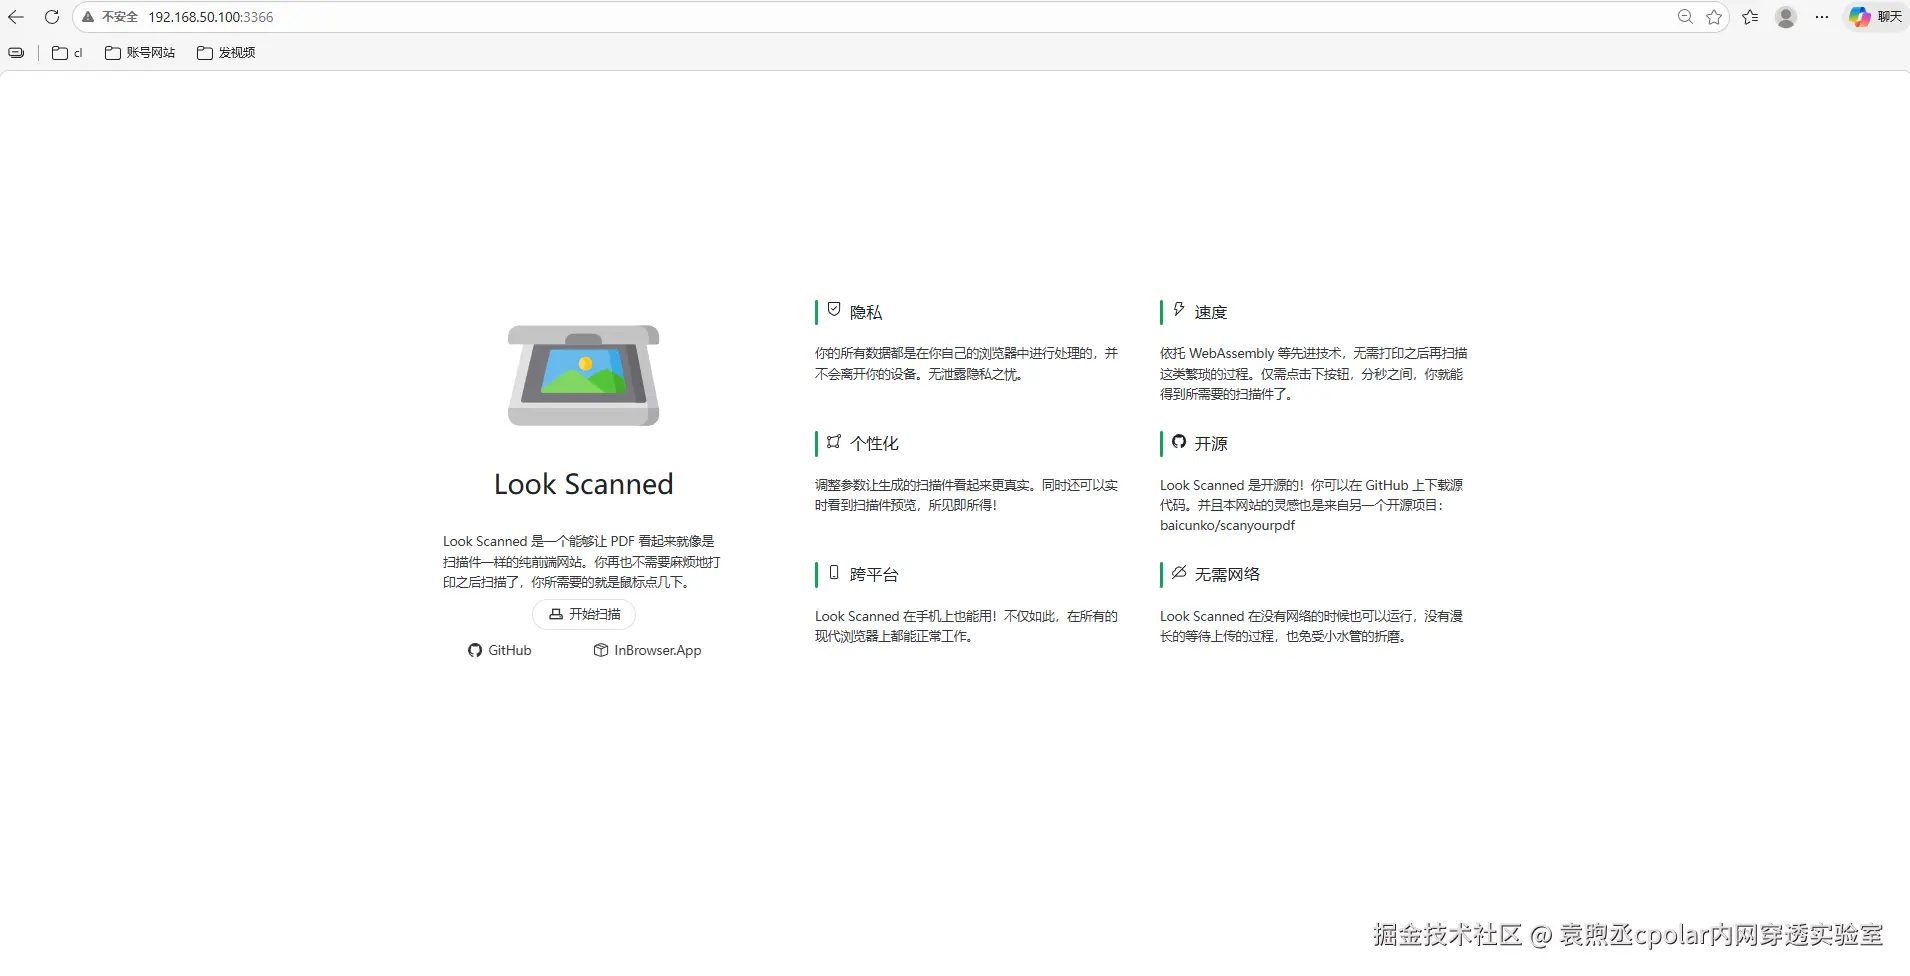1910x976 pixels.
Task: Reload the page with the refresh icon
Action: click(x=52, y=17)
